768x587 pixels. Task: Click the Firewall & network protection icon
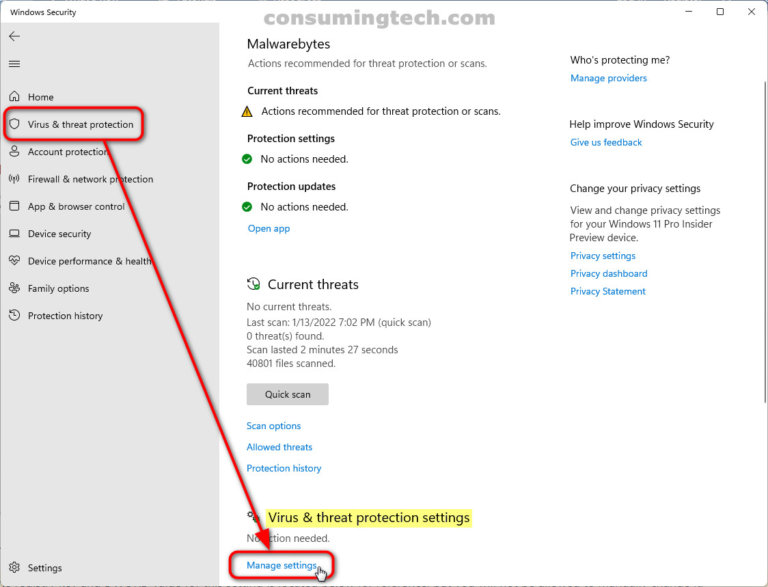14,179
